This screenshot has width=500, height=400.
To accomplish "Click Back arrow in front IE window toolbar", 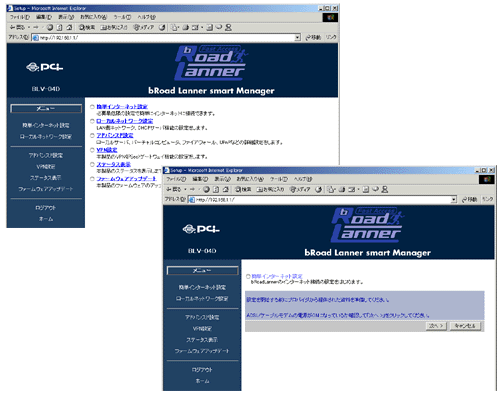I will (169, 189).
